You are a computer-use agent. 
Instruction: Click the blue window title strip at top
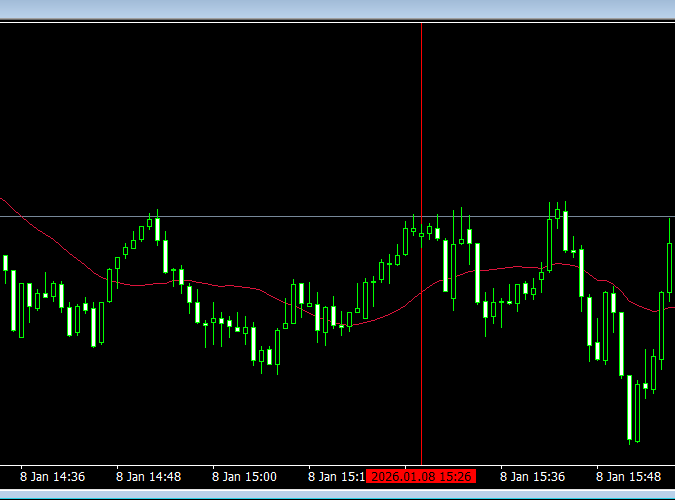click(x=337, y=9)
